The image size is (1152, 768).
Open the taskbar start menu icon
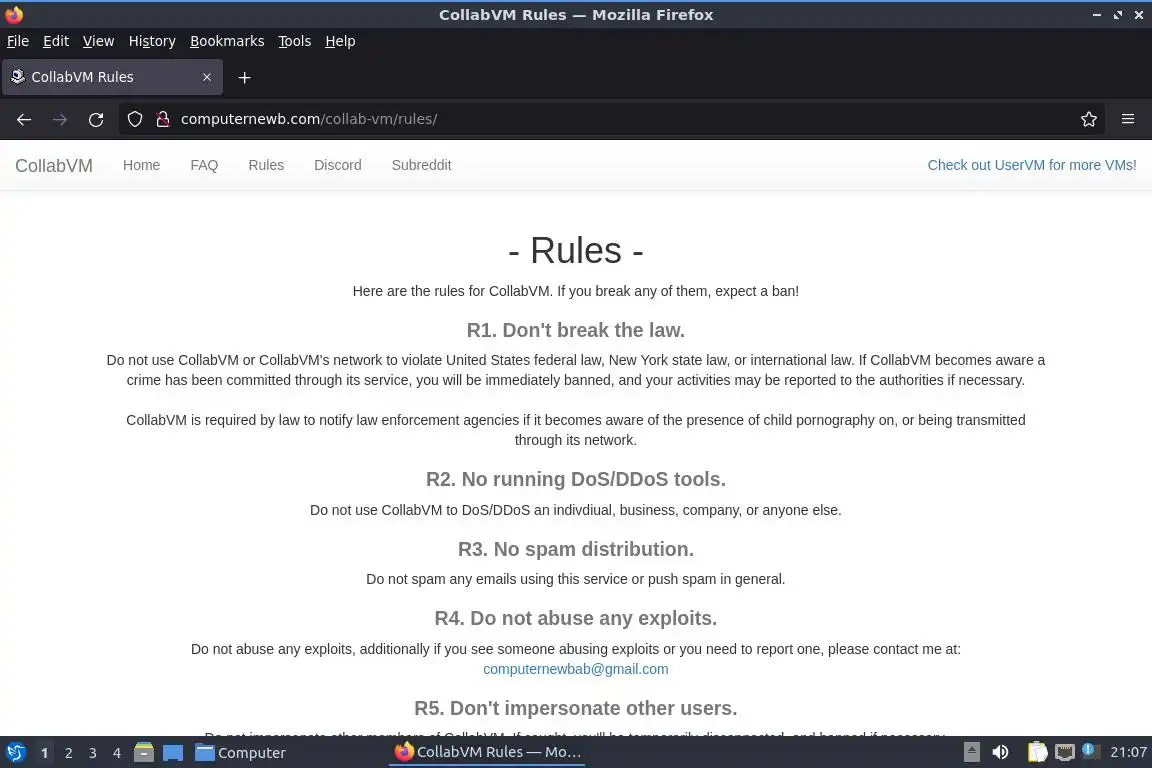click(x=15, y=753)
